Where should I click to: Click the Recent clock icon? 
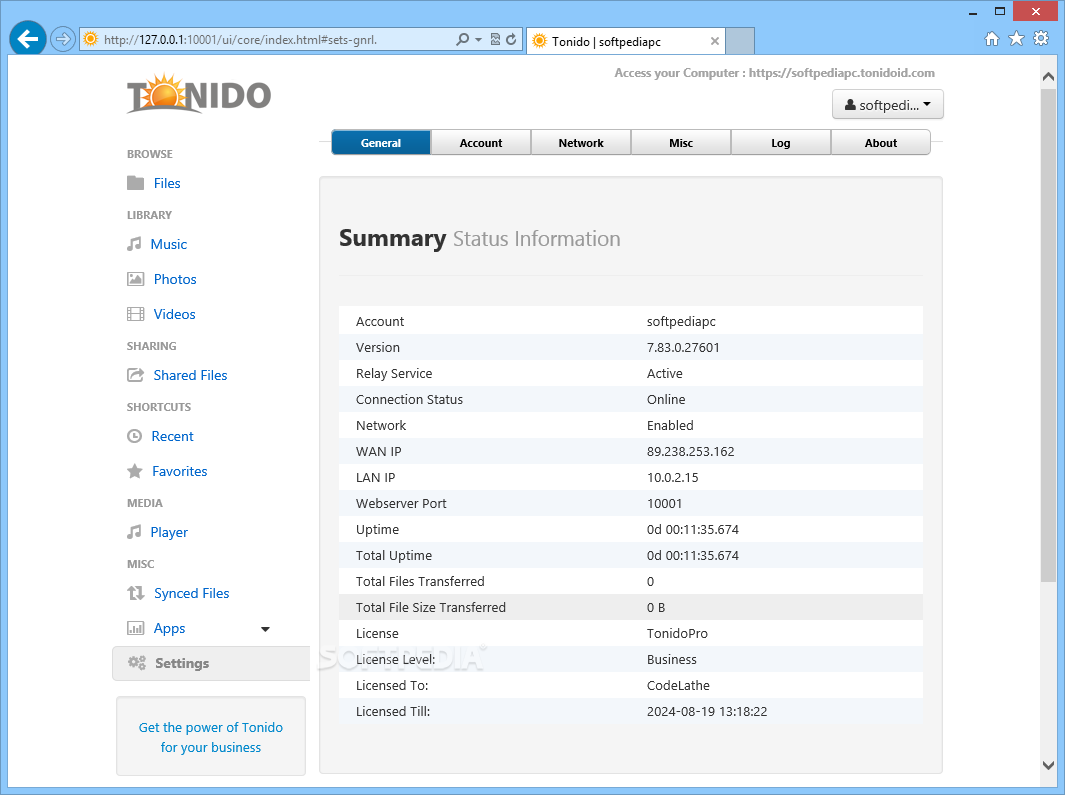click(134, 436)
